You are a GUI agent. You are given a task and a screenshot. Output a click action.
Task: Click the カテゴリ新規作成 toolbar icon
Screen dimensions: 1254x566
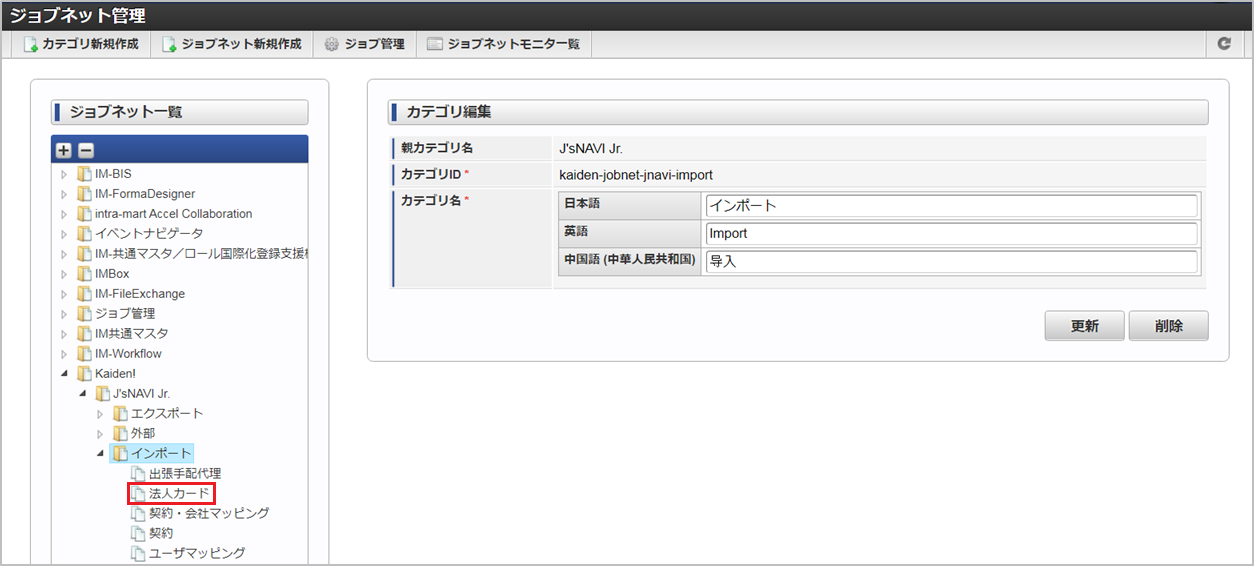coord(30,44)
